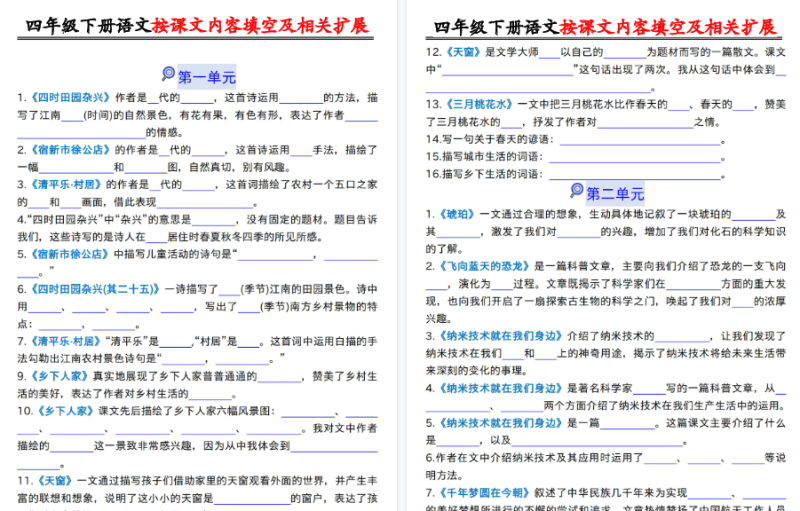The height and width of the screenshot is (511, 800).
Task: Click 《四时田园杂兴》 in item 1
Action: coord(69,97)
